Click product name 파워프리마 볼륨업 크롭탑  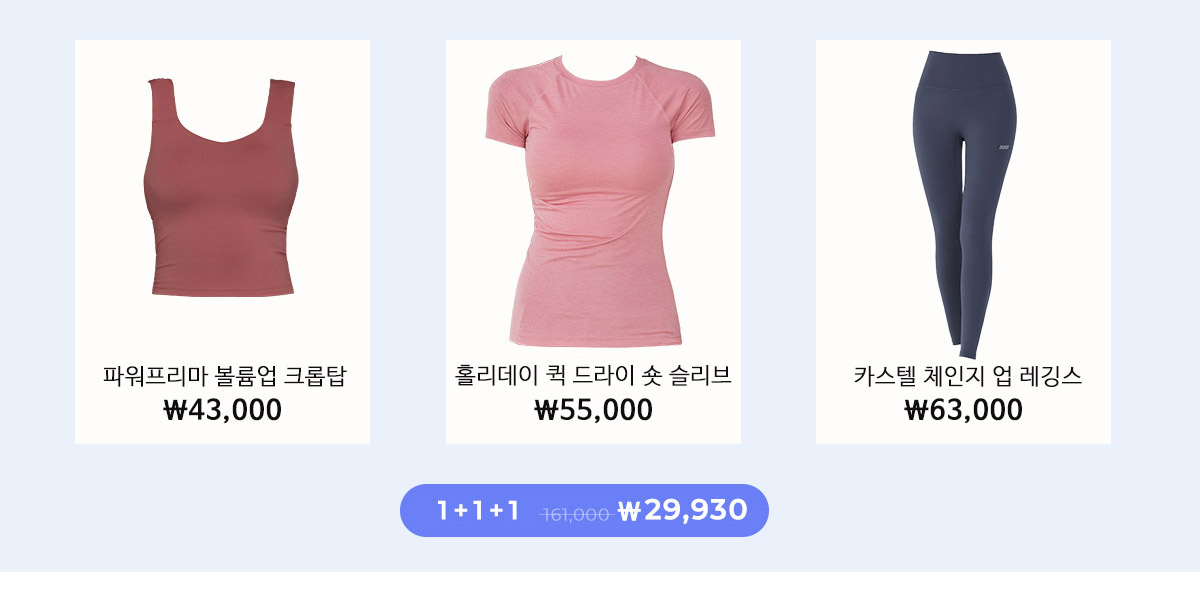[x=224, y=377]
